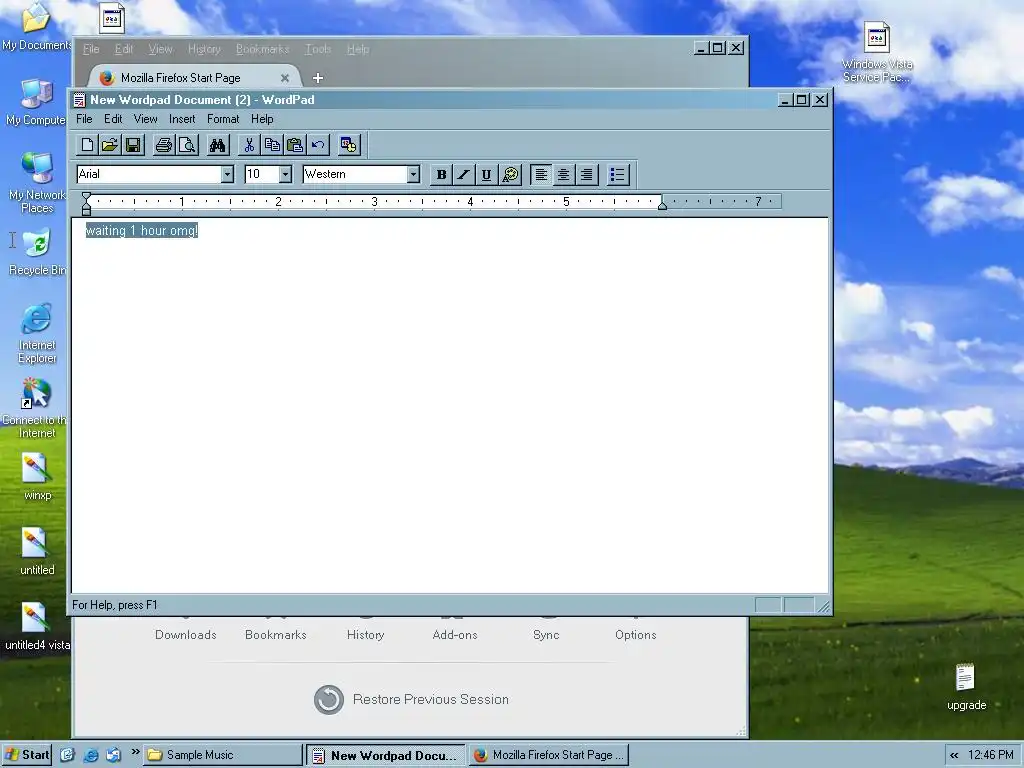Click the Copy toolbar icon
The width and height of the screenshot is (1024, 768).
pos(272,145)
